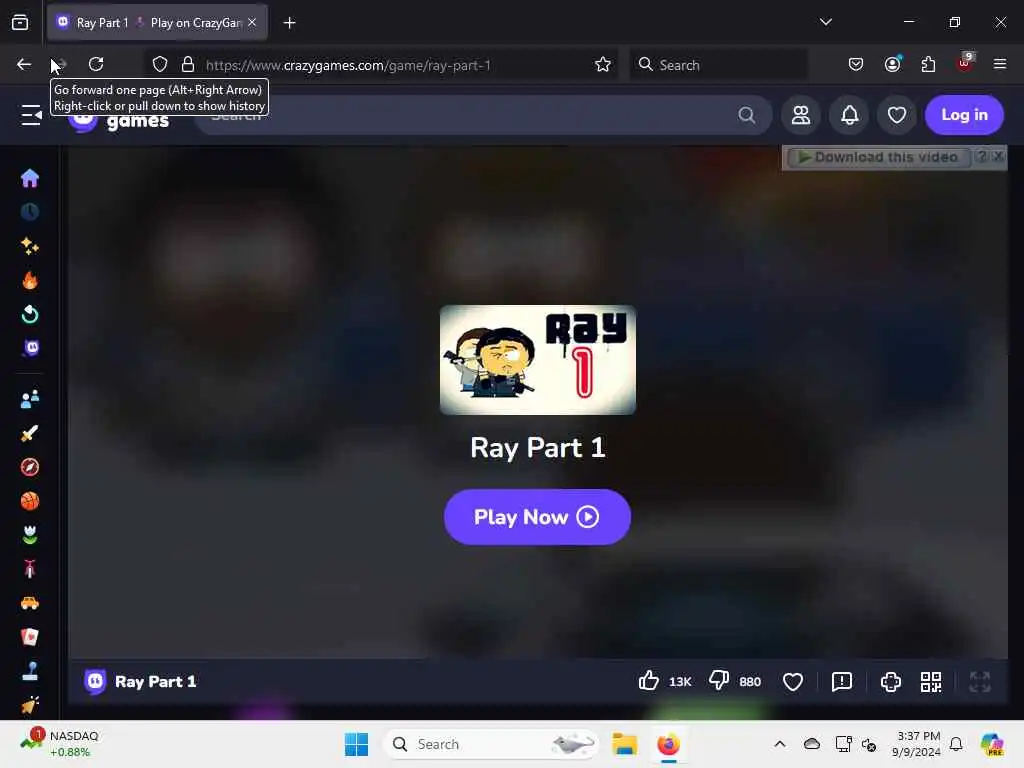Screen dimensions: 1024x768
Task: Like the game with thumbs up
Action: coord(648,681)
